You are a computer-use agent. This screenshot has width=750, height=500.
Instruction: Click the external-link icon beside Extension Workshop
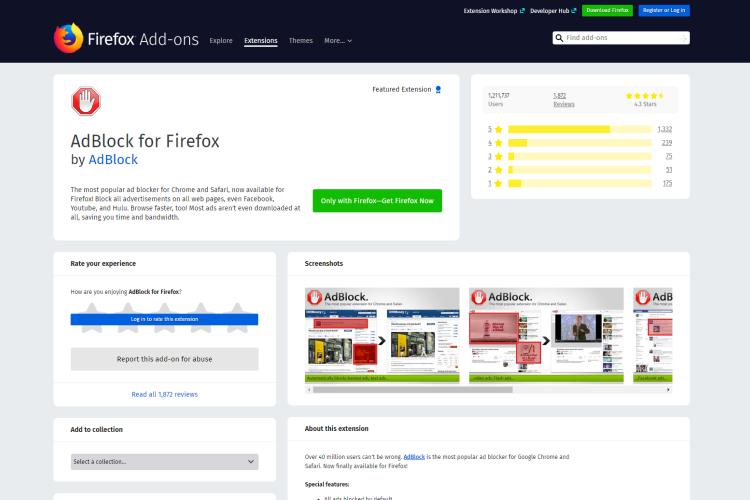coord(522,11)
